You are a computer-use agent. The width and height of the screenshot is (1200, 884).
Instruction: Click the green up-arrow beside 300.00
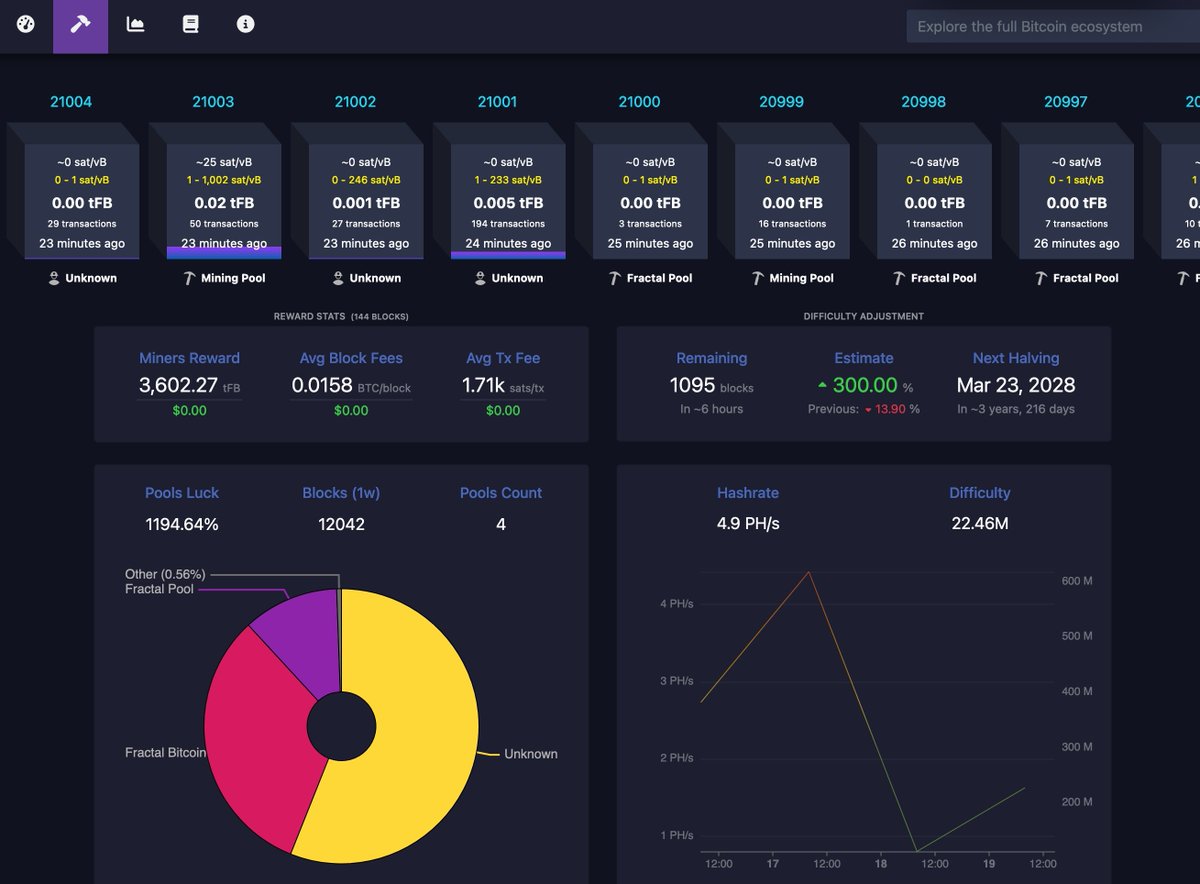(x=823, y=386)
